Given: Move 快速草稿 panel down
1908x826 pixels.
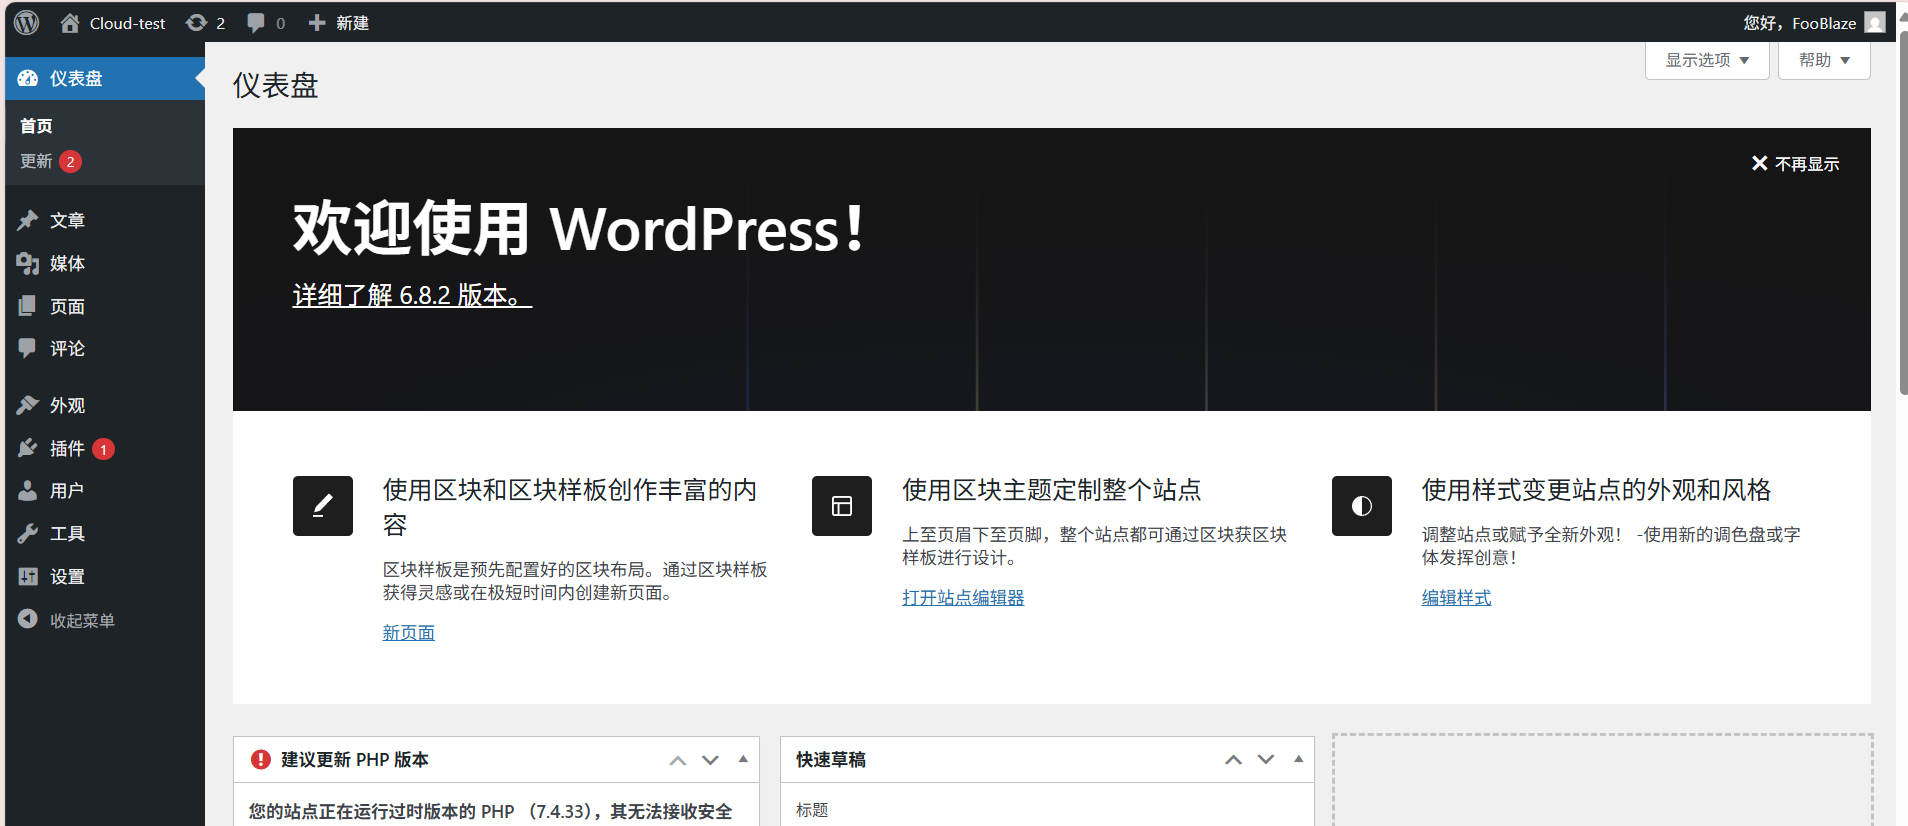Looking at the screenshot, I should coord(1266,760).
